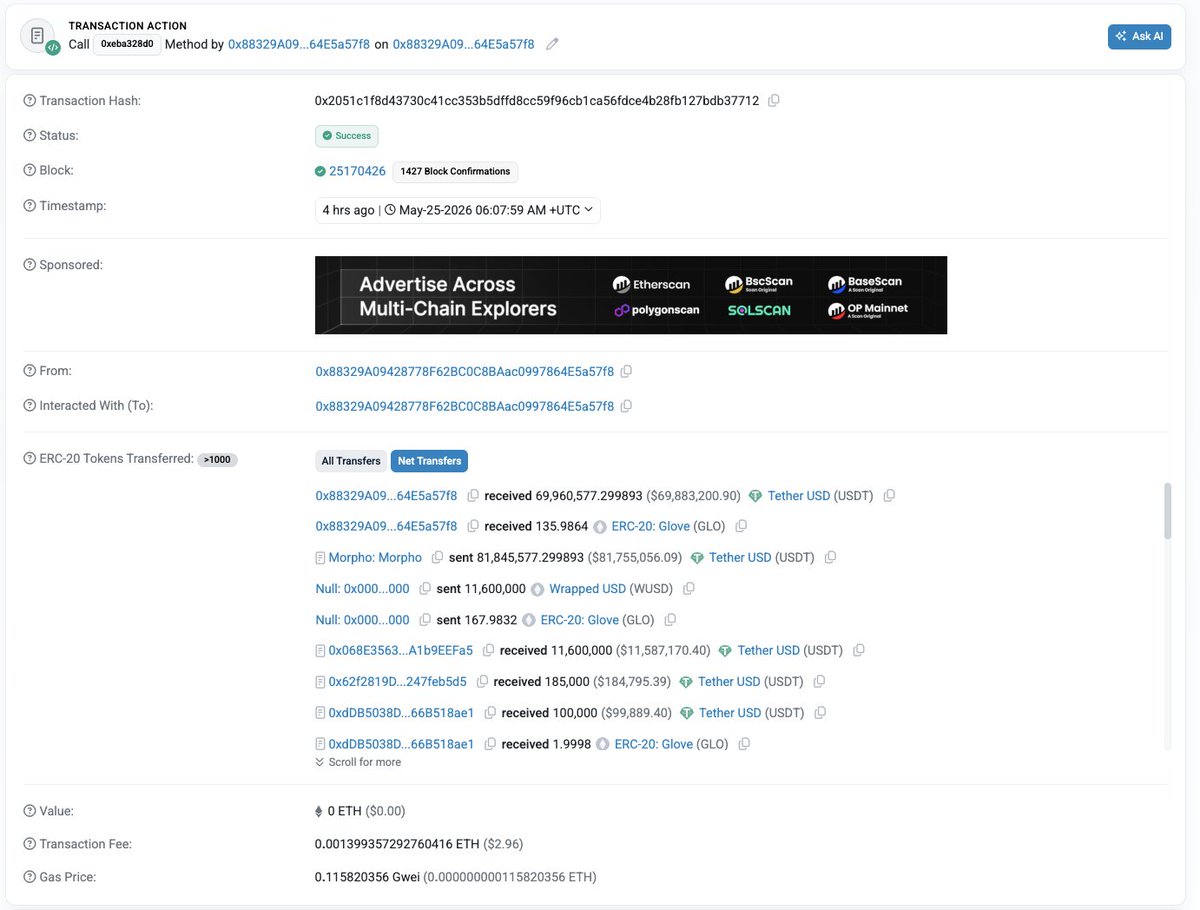Click help icon next to Timestamp
1200x910 pixels.
tap(29, 206)
